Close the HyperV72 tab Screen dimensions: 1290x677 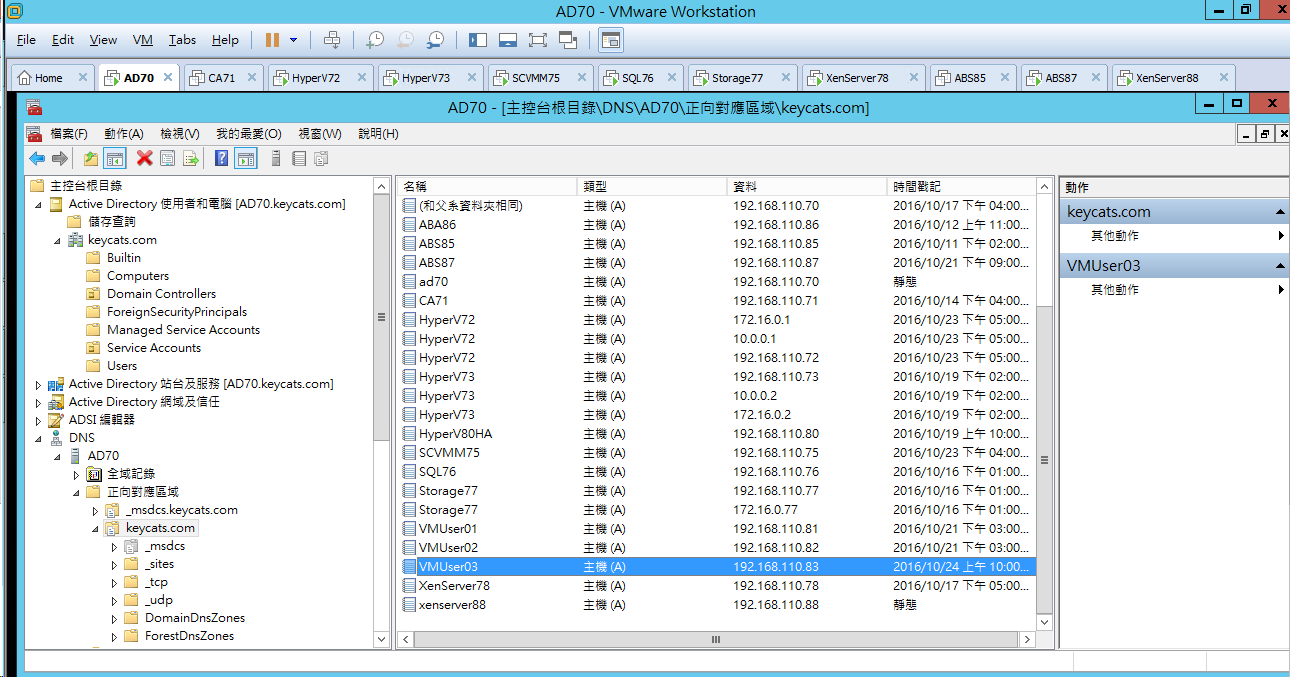pyautogui.click(x=361, y=77)
